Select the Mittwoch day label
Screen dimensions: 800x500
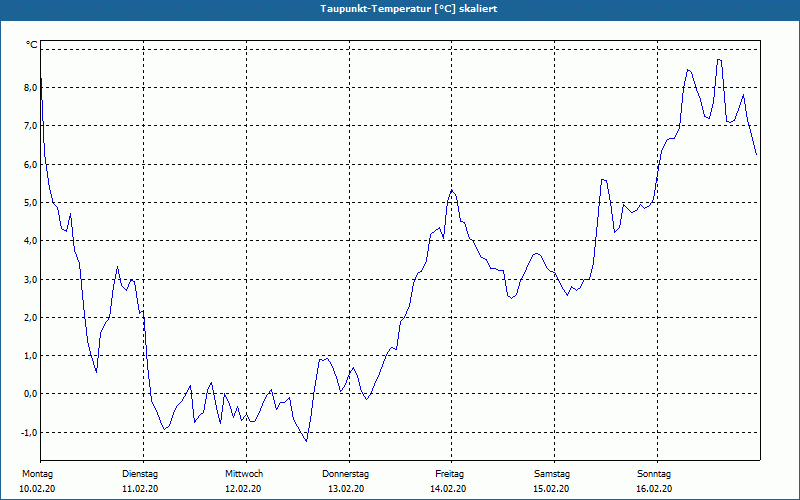(244, 474)
